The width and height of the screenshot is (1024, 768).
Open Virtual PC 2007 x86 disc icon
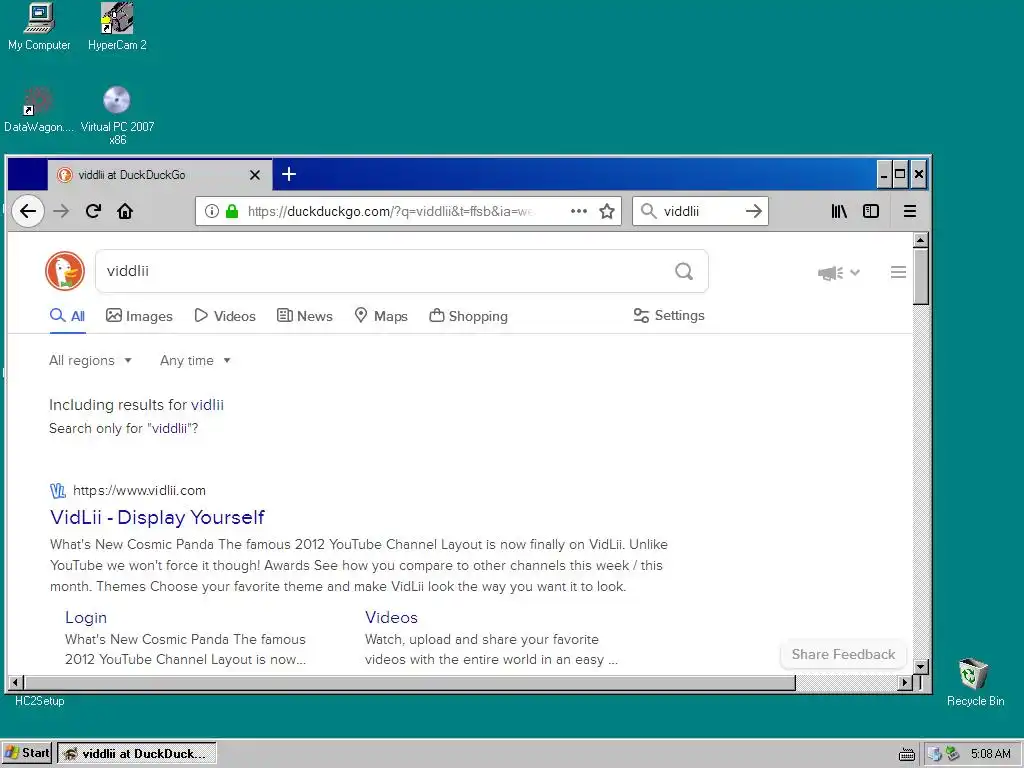point(118,116)
